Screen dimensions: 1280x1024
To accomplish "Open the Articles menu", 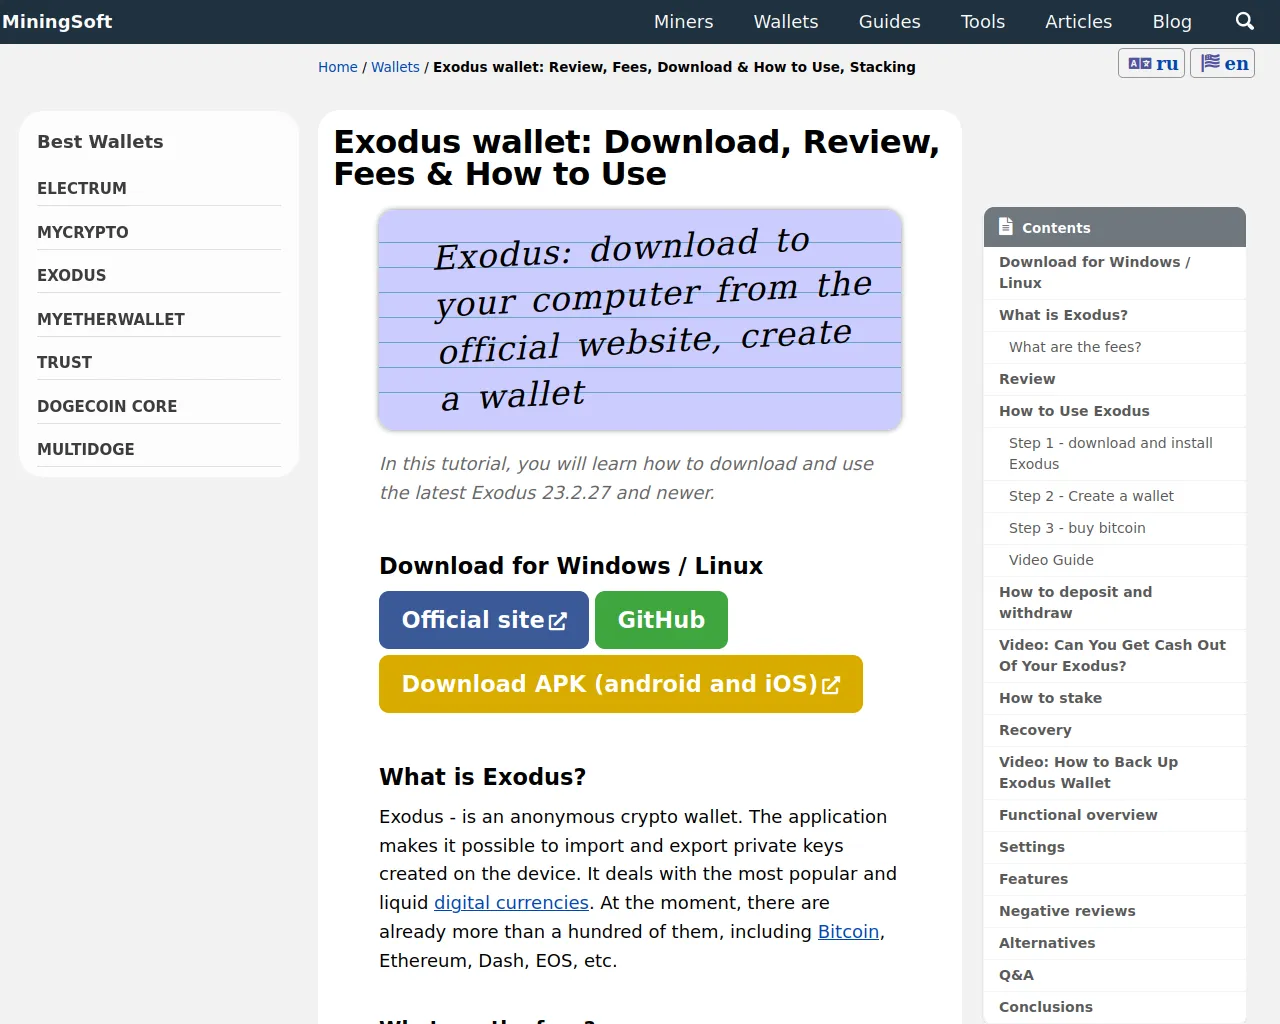I will (1078, 21).
